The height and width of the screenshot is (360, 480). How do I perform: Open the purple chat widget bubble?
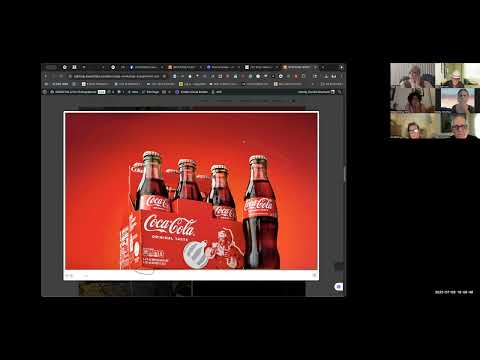pyautogui.click(x=338, y=287)
